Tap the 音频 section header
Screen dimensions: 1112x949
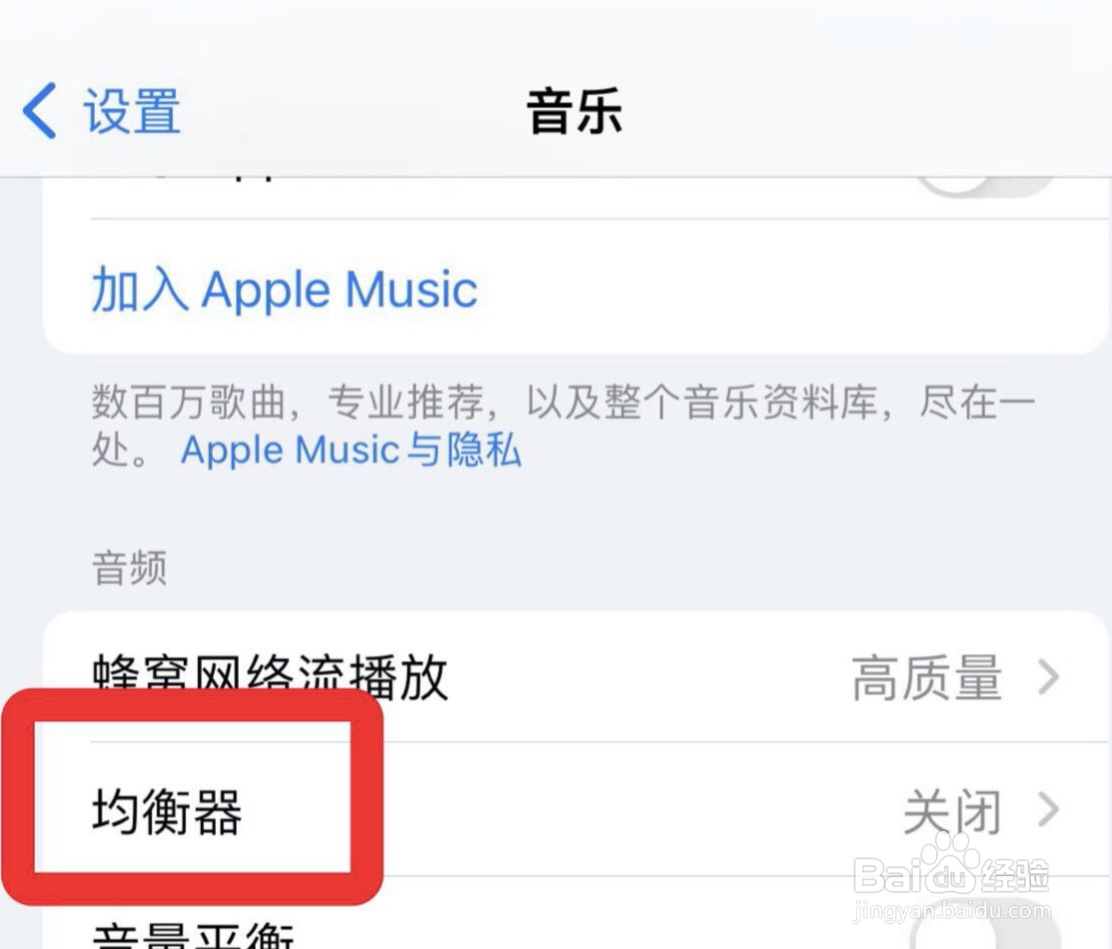[x=129, y=568]
